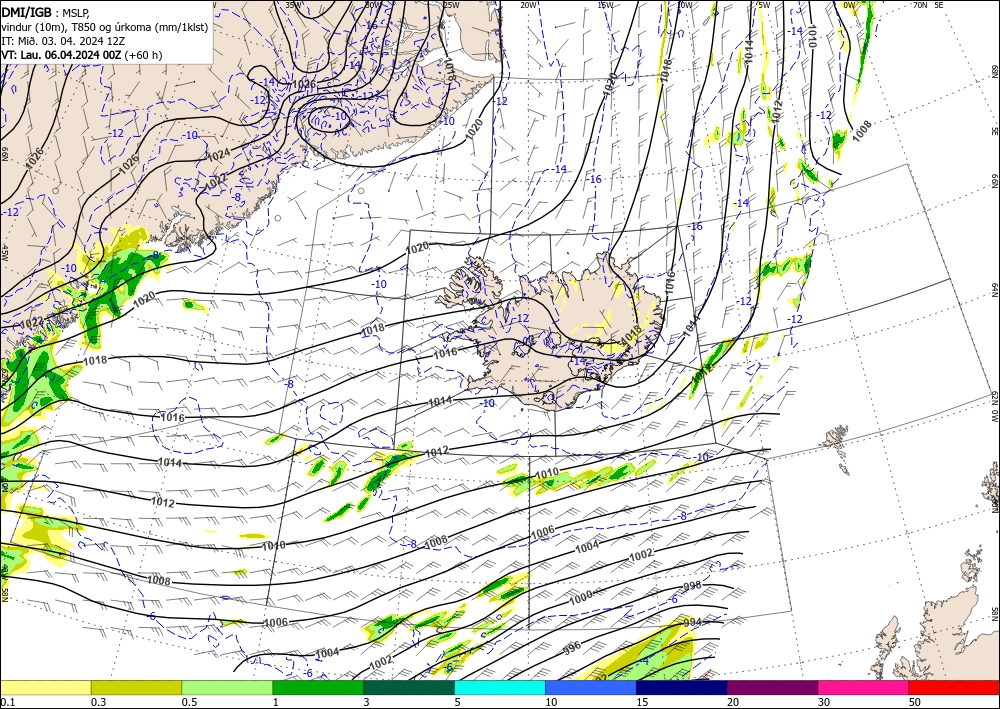
Task: Select the light green 0.5 legend swatch
Action: (227, 687)
